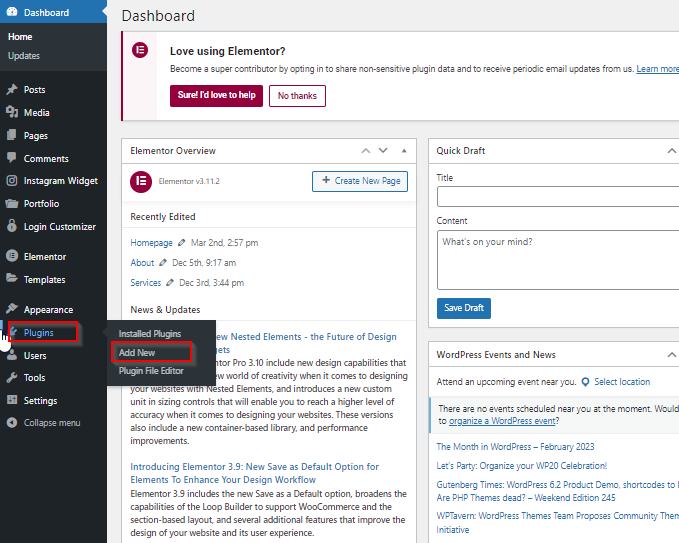Select Home under Dashboard menu
The width and height of the screenshot is (679, 543).
coord(20,37)
